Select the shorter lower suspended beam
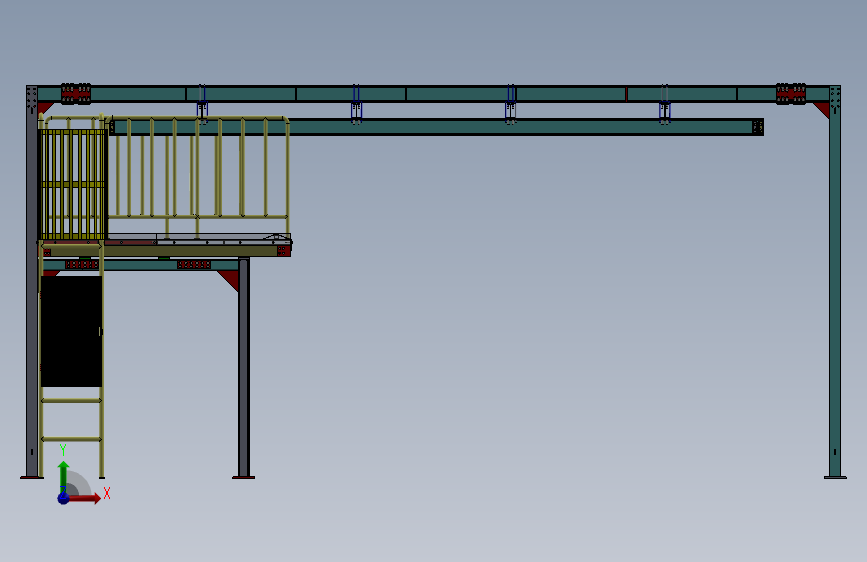 437,127
